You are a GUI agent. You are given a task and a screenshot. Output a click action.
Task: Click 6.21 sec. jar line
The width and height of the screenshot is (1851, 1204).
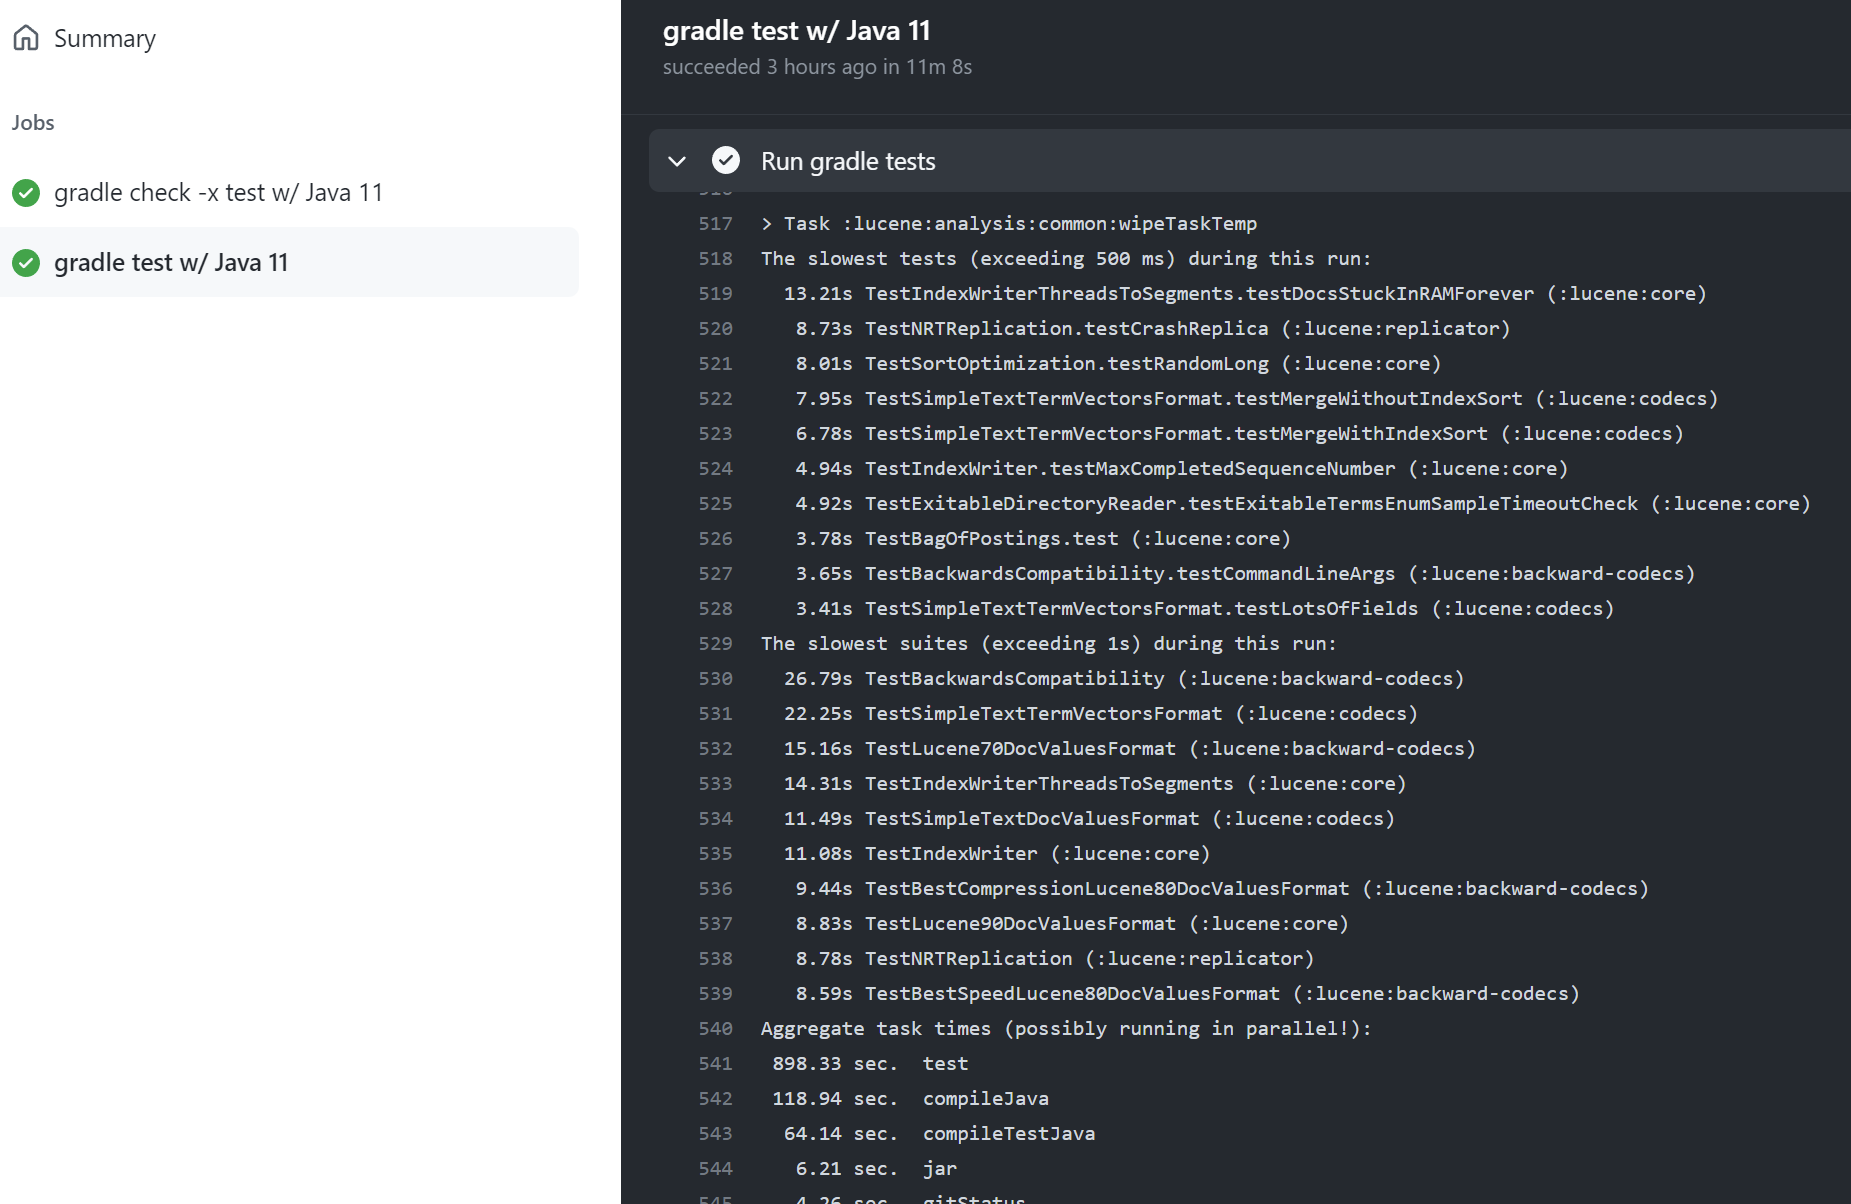tap(876, 1169)
